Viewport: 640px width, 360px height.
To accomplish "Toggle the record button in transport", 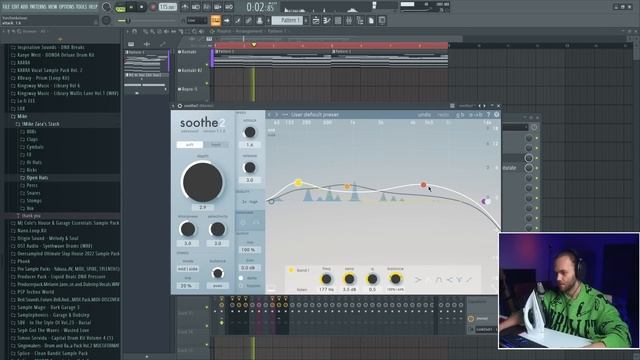I will click(153, 7).
